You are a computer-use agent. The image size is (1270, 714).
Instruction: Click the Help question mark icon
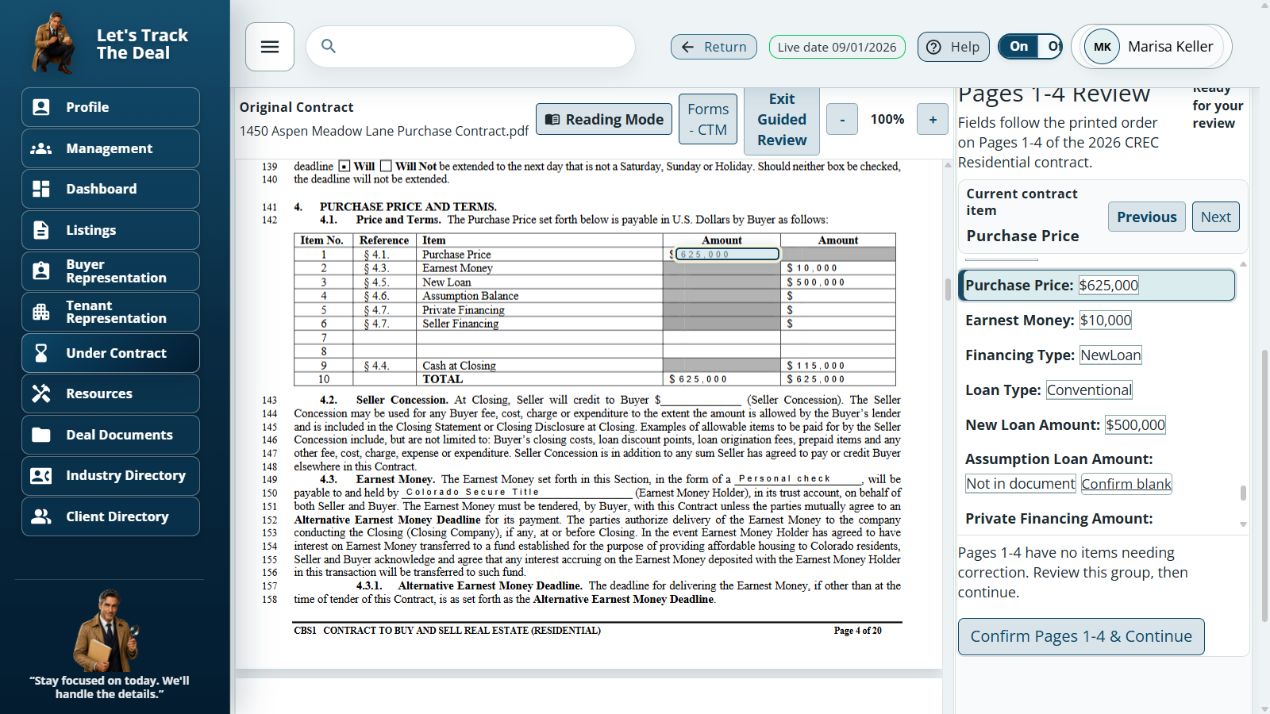(x=934, y=47)
